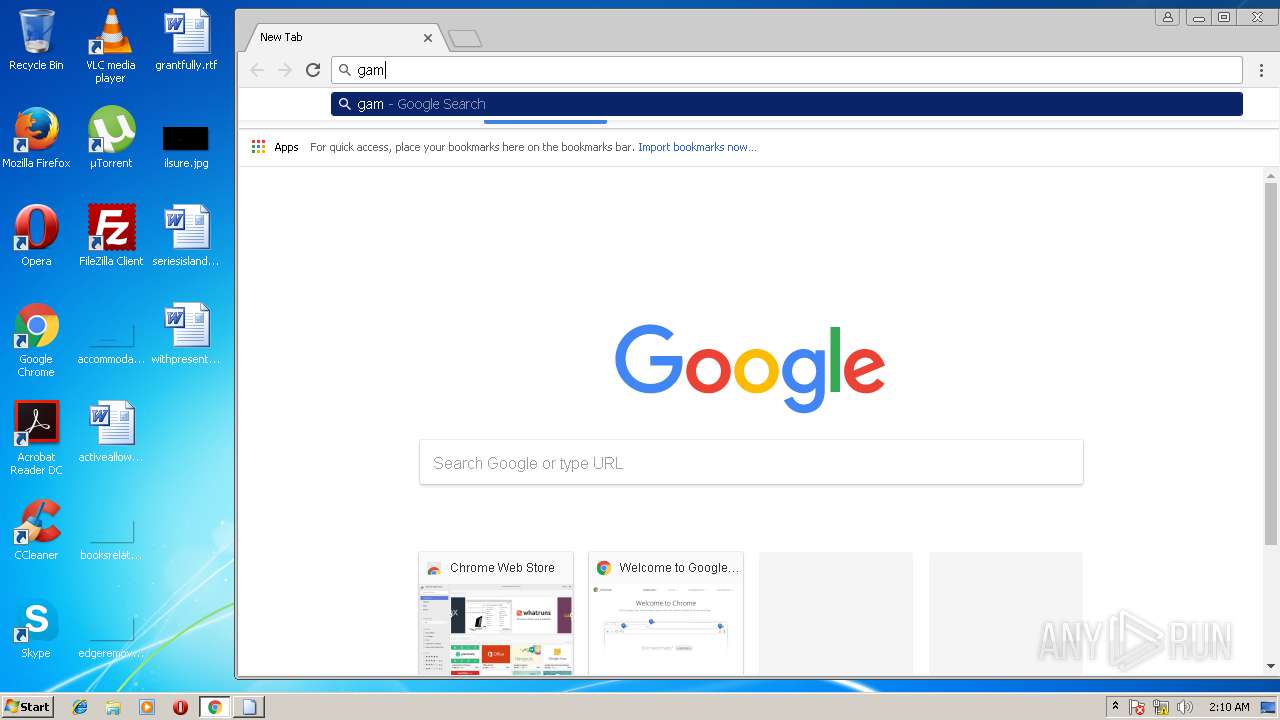This screenshot has height=720, width=1280.
Task: Open Chrome's three-dot menu
Action: tap(1262, 70)
